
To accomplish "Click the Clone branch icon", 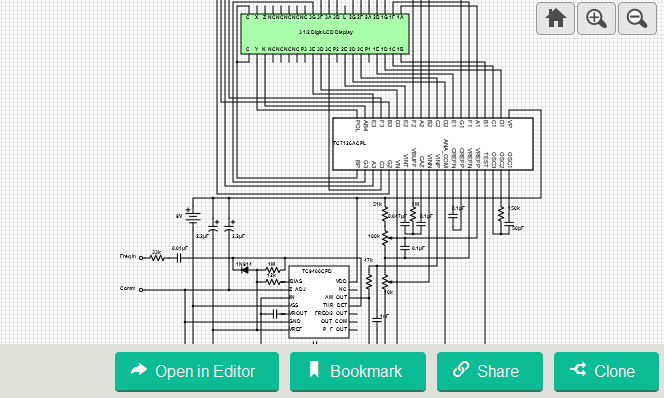I will (x=578, y=369).
